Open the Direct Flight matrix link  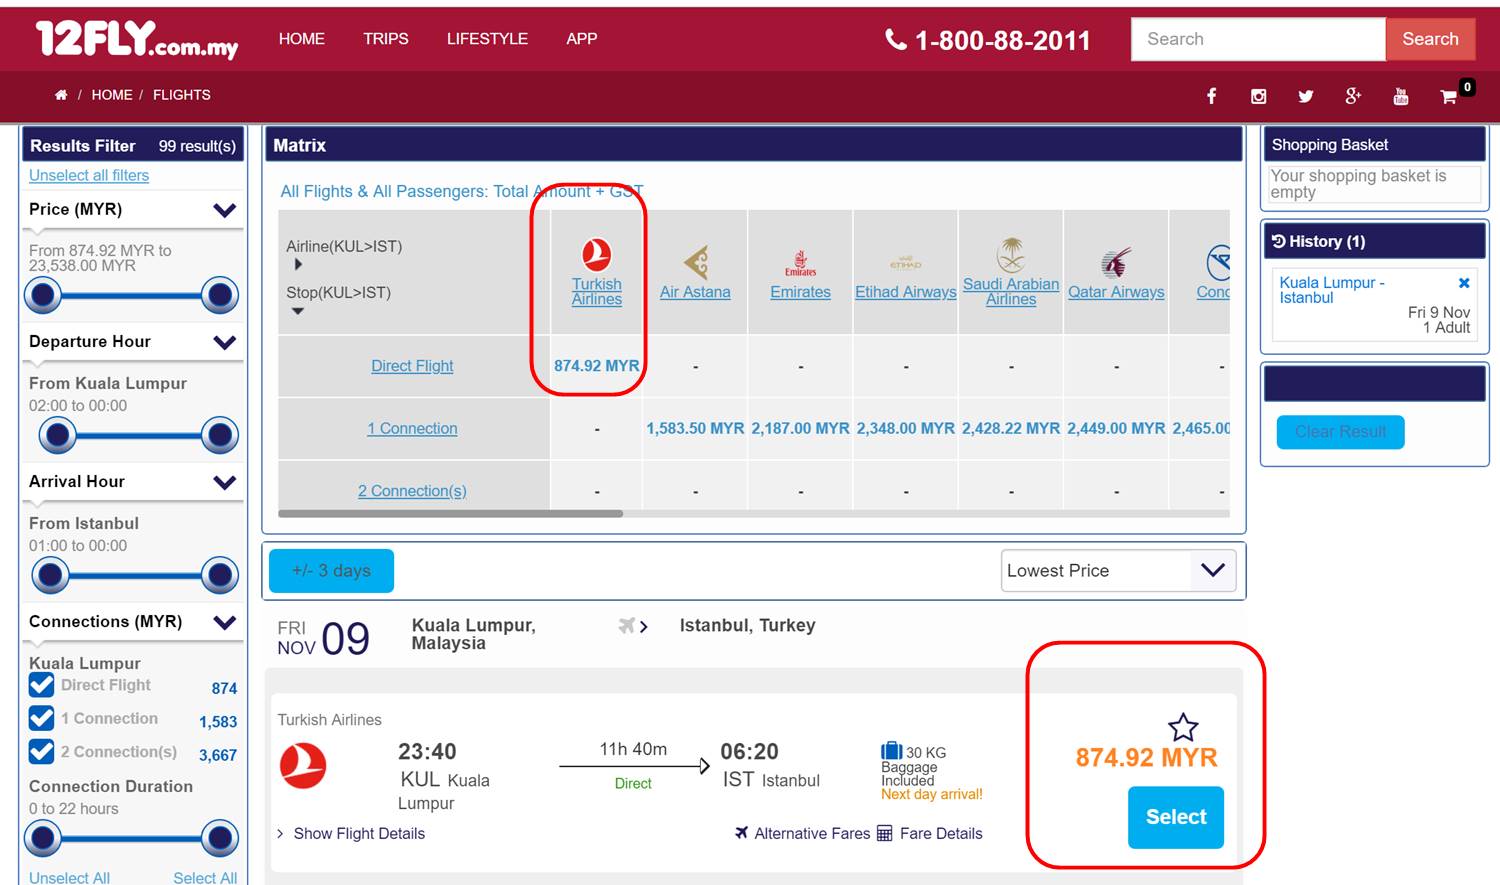point(412,366)
